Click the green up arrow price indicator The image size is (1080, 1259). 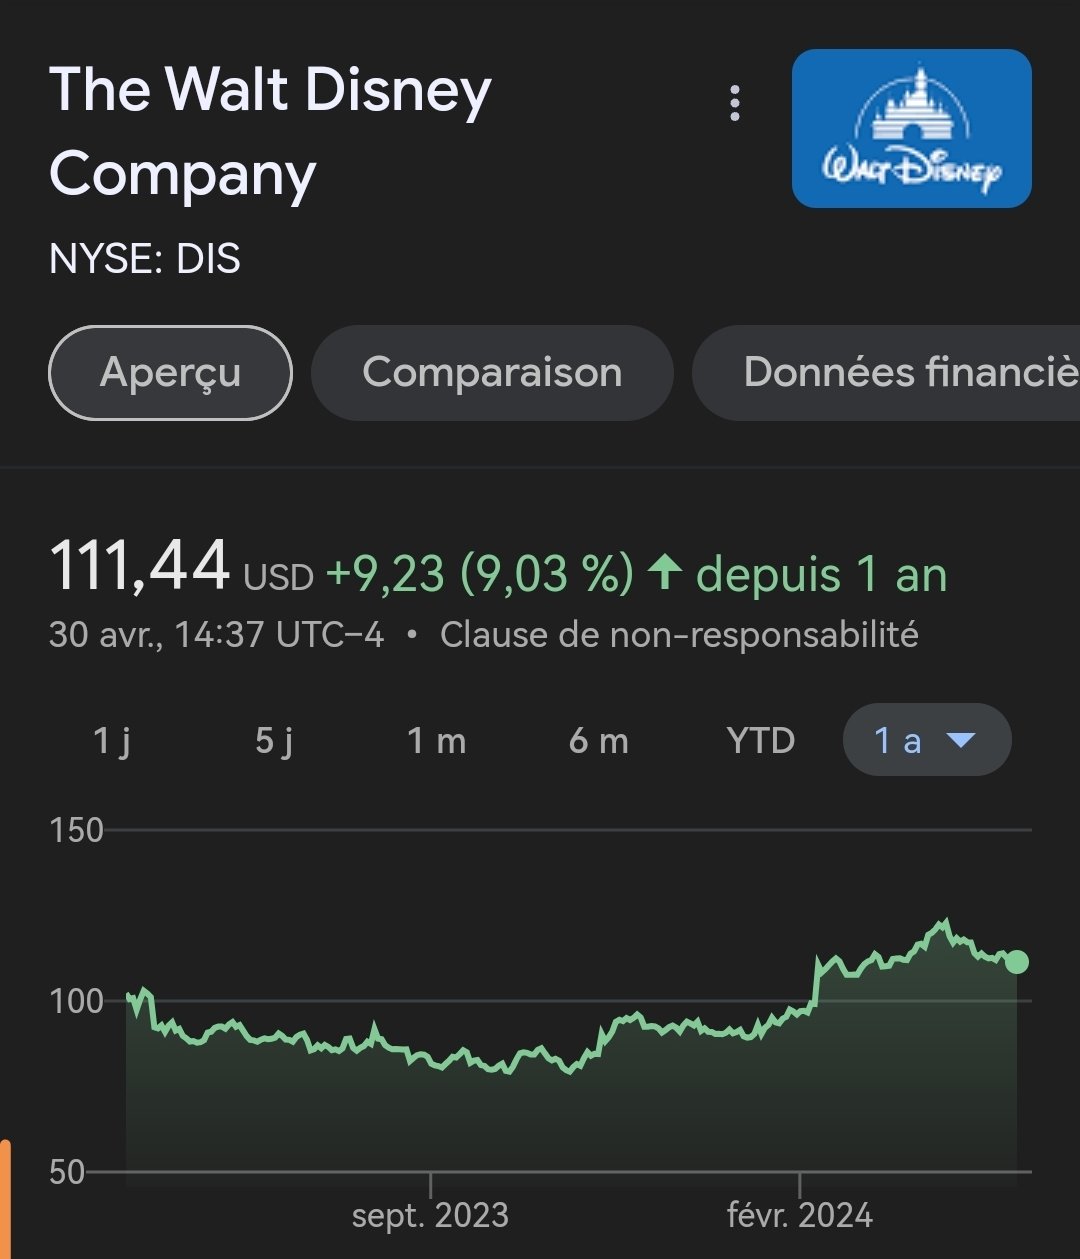(x=665, y=573)
